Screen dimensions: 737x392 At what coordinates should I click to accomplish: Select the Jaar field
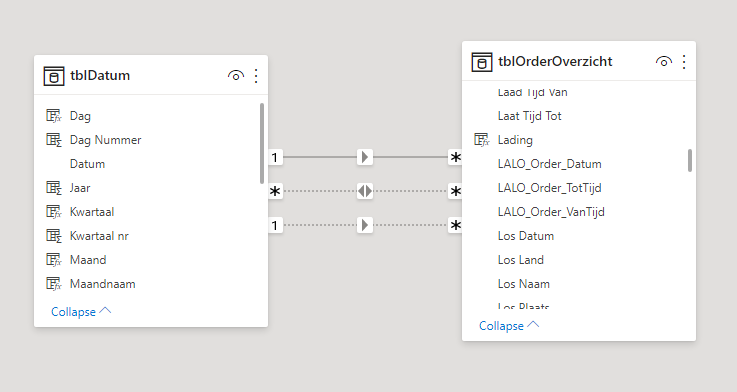(80, 188)
